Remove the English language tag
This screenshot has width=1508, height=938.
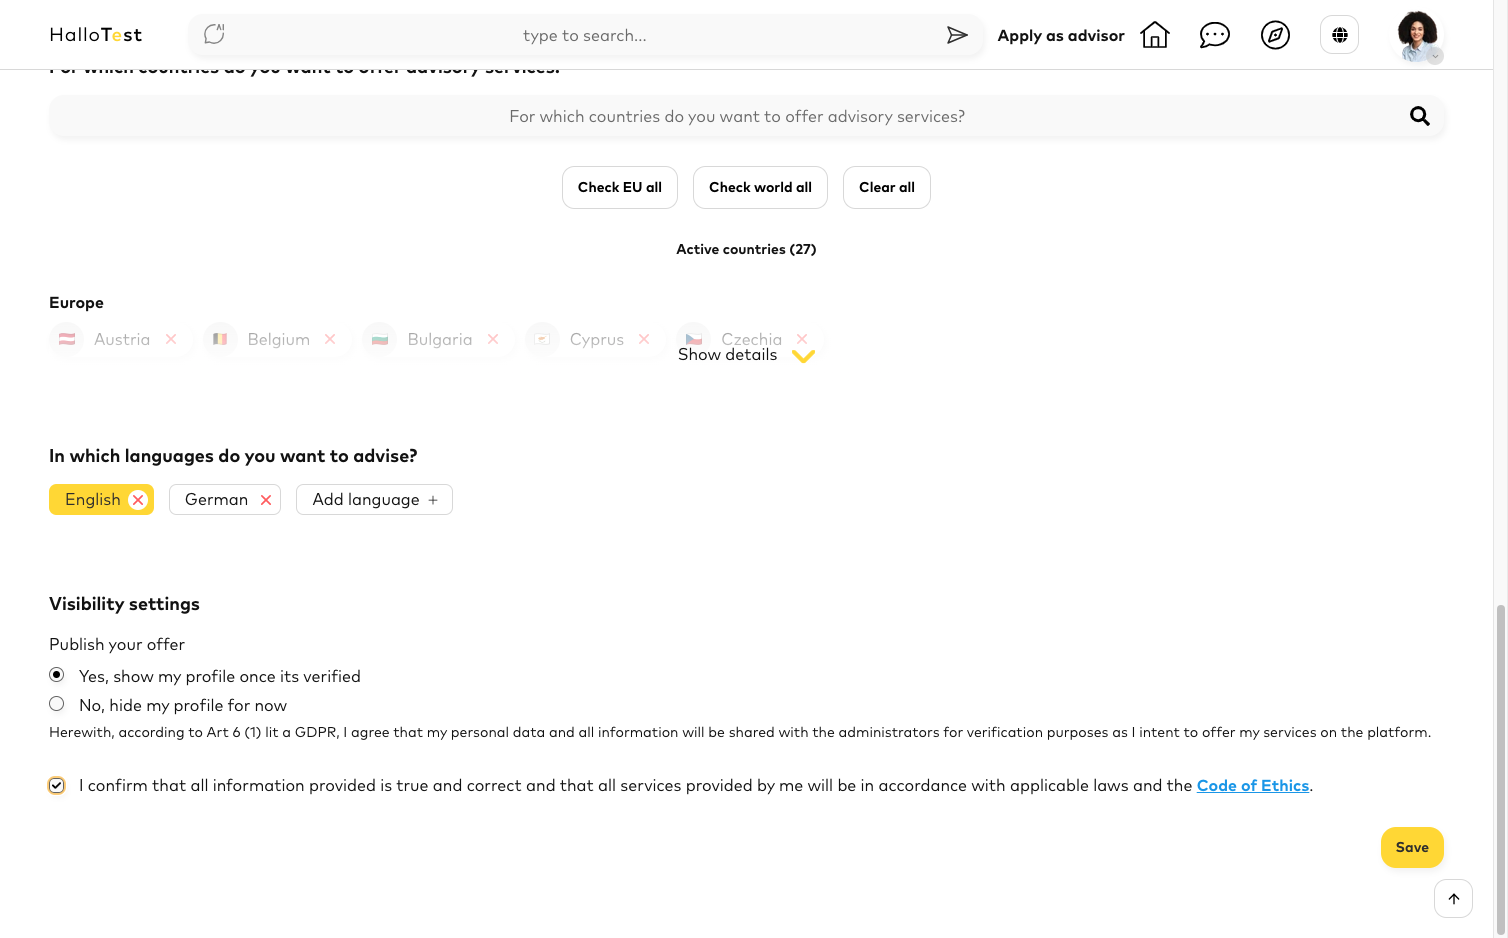(138, 500)
